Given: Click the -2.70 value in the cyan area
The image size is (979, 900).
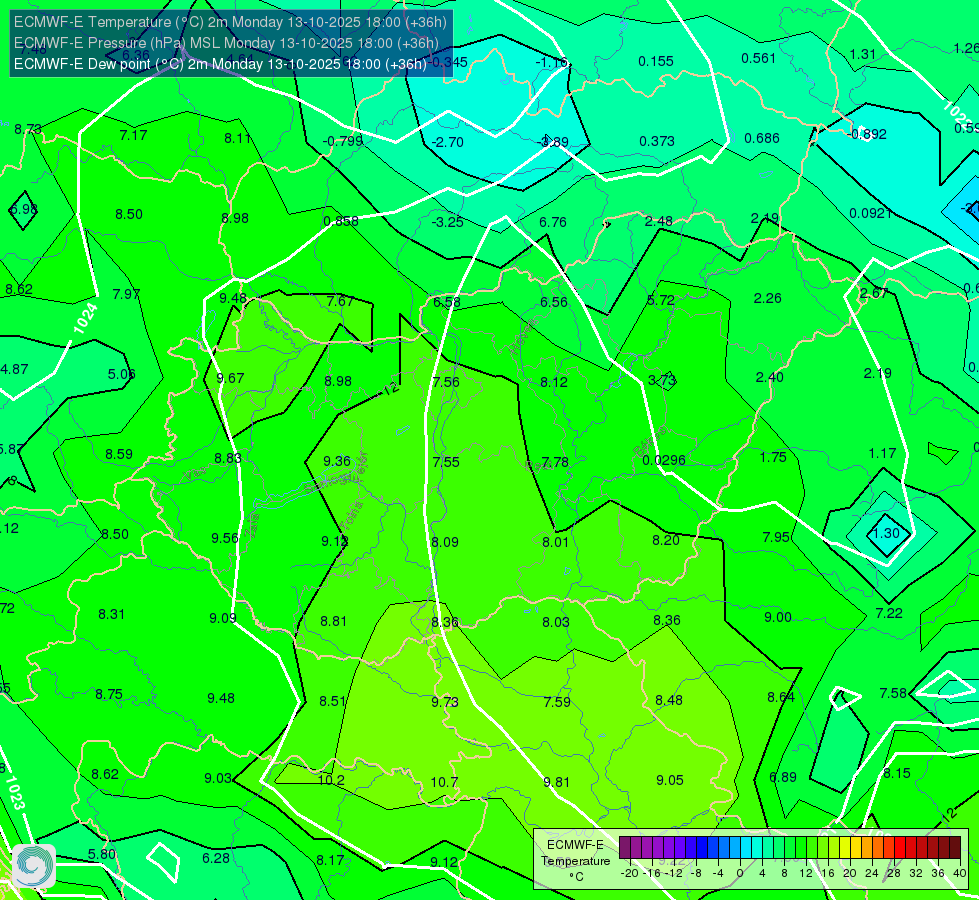Looking at the screenshot, I should click(x=448, y=142).
